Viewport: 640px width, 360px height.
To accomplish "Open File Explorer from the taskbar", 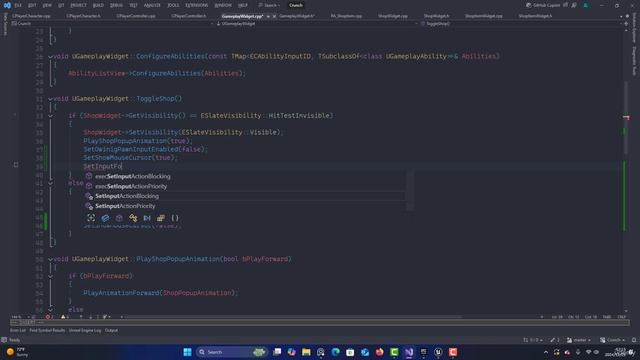I will point(306,352).
